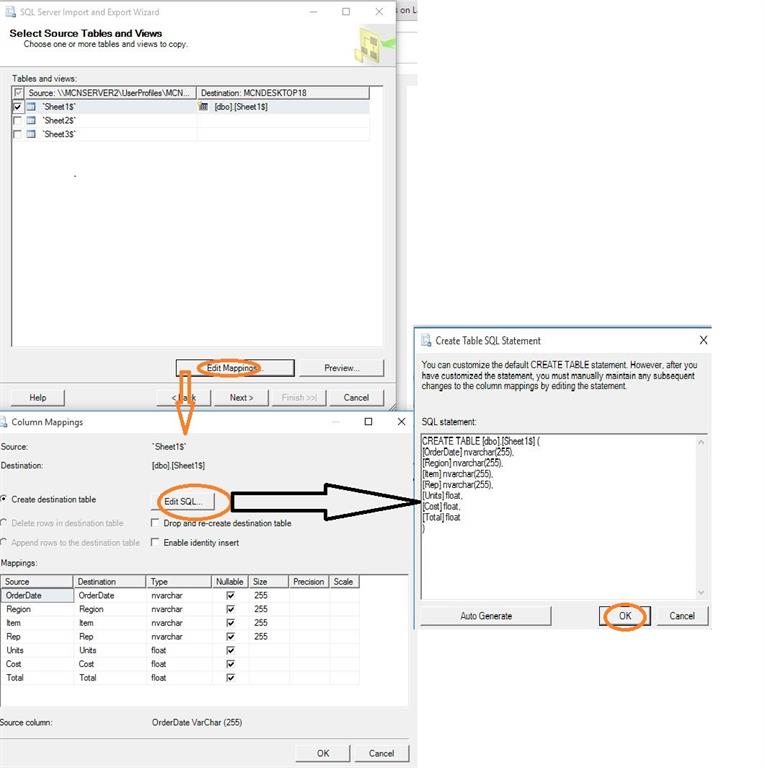Enable Drop and re-create destination table
765x768 pixels.
[155, 523]
